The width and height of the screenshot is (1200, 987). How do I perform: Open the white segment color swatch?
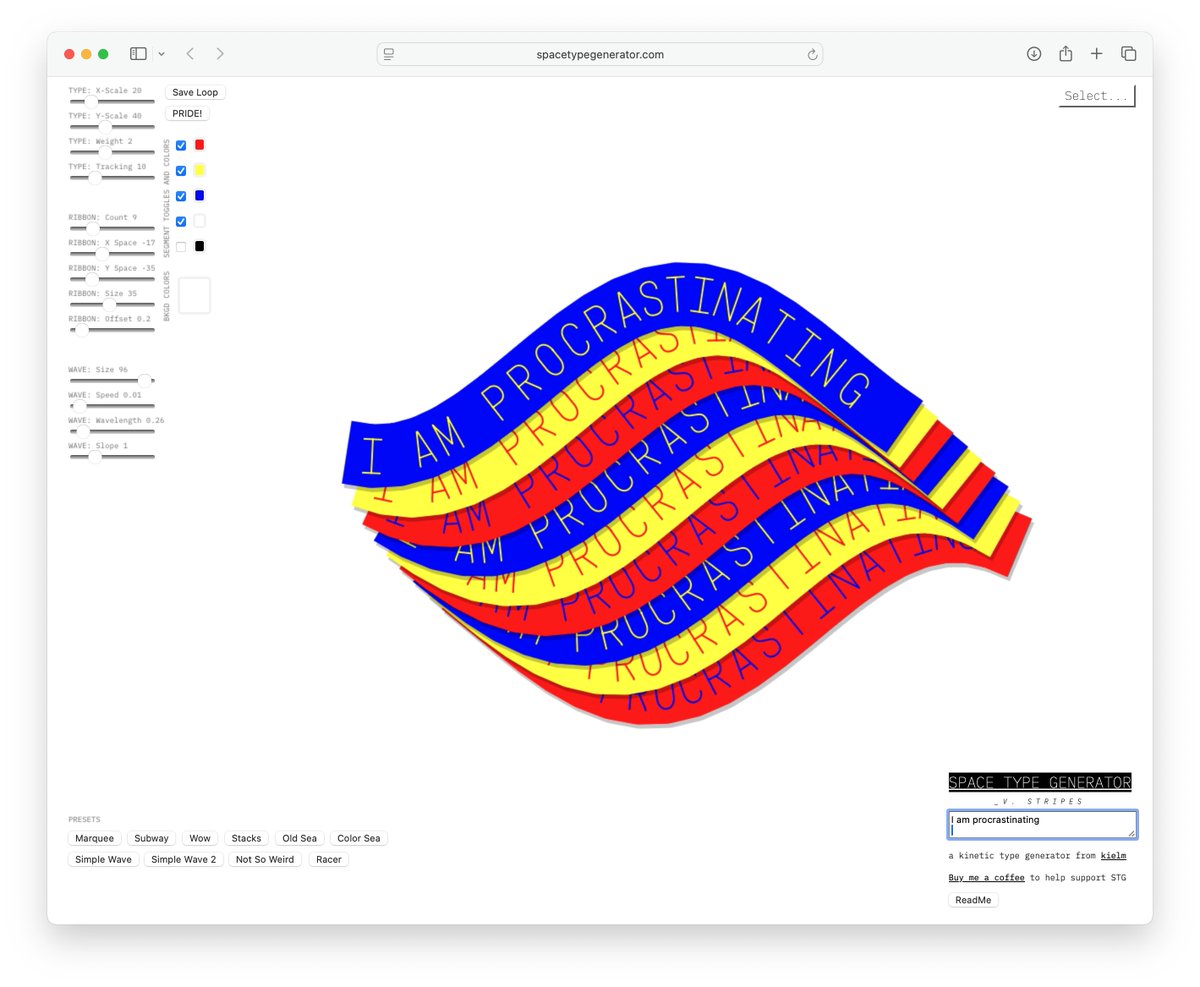[x=199, y=221]
